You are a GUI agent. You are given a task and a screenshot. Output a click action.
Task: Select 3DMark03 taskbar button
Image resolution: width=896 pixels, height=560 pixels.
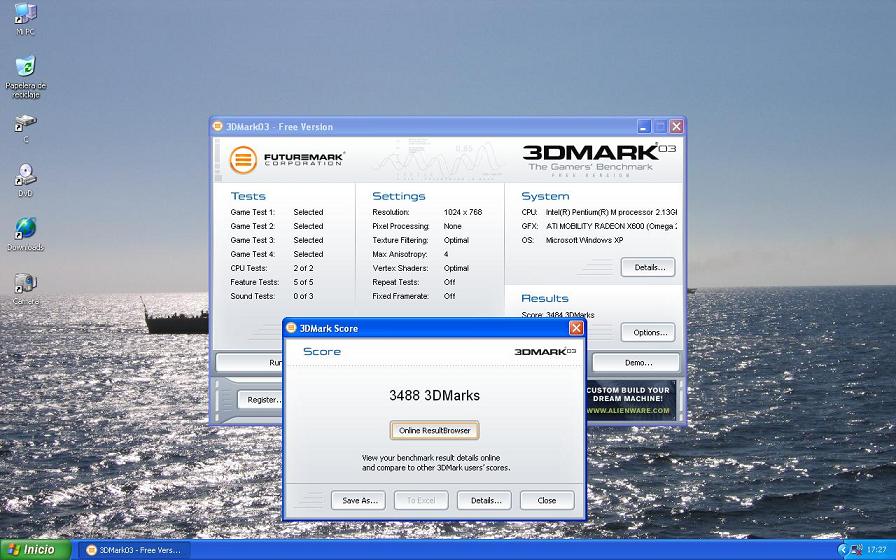[x=133, y=550]
